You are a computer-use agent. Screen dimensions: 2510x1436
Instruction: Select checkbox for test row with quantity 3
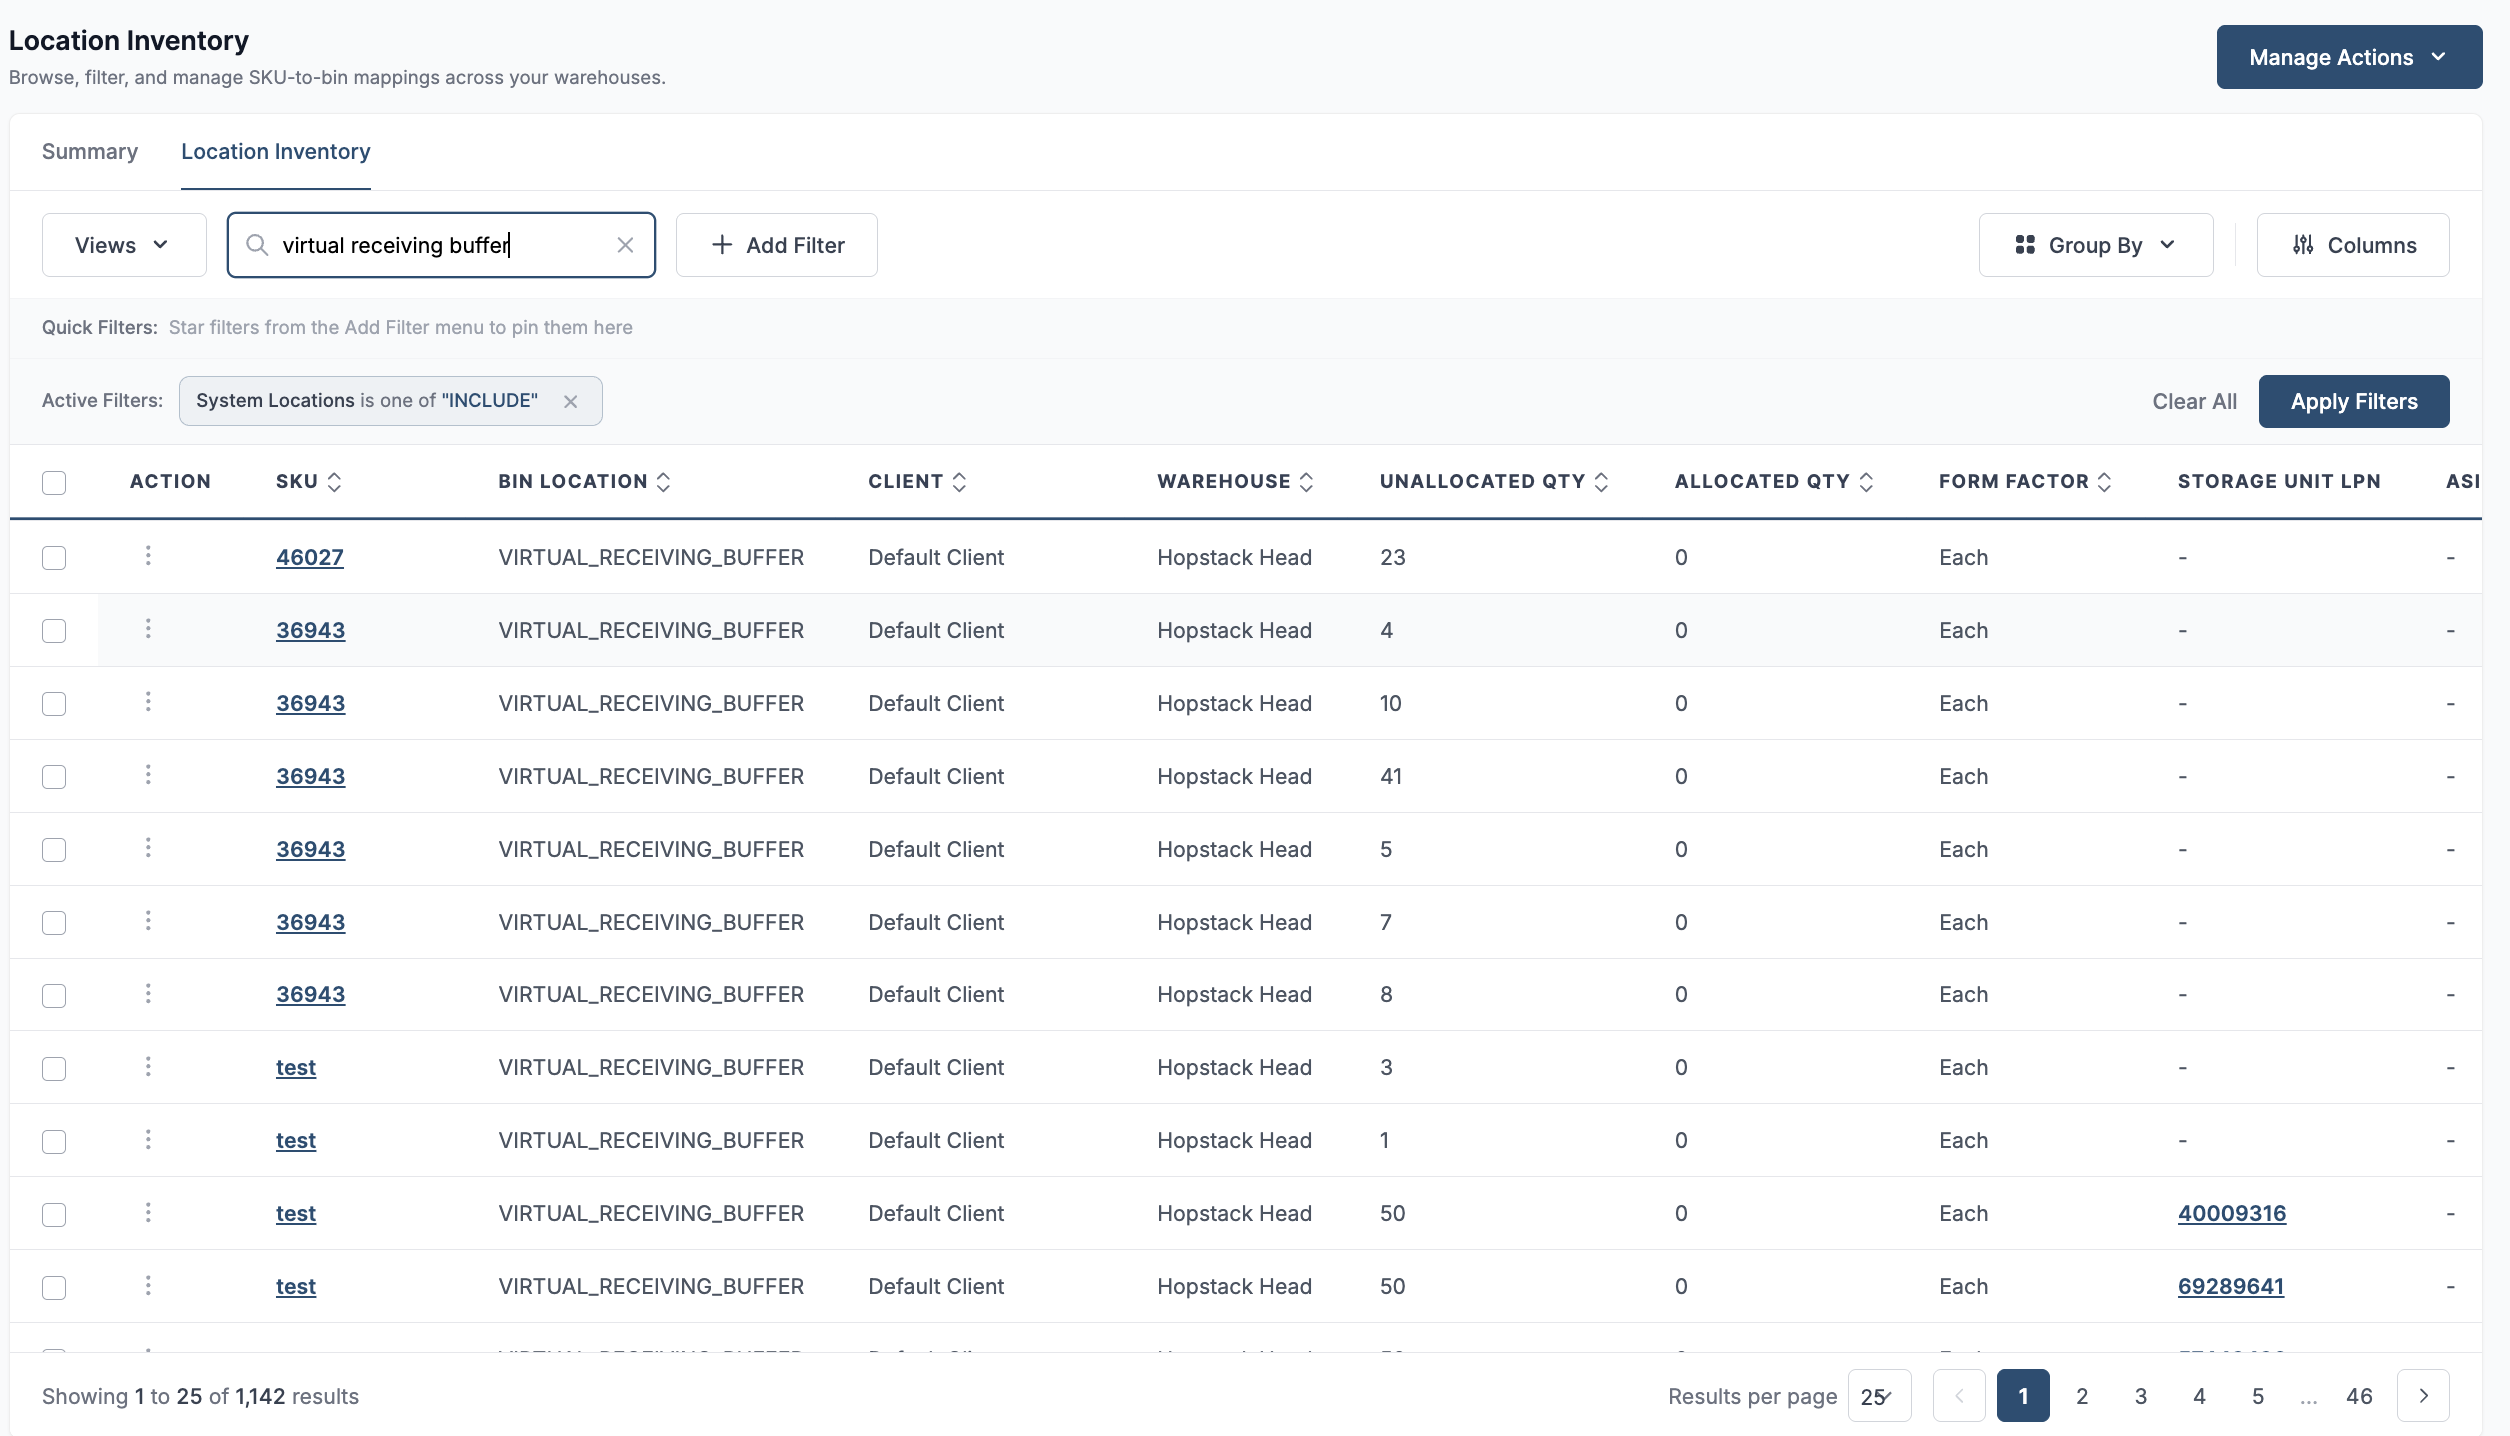[x=54, y=1069]
